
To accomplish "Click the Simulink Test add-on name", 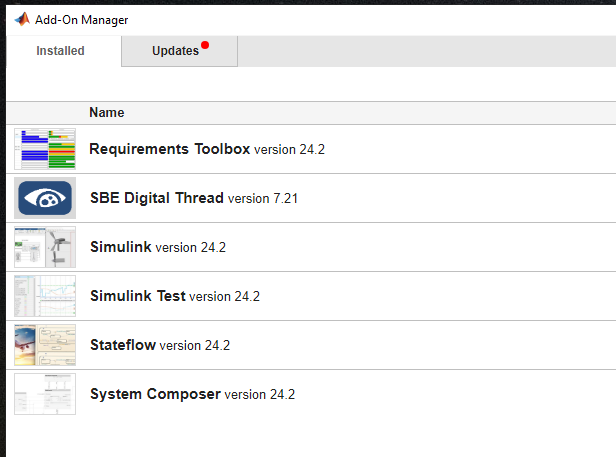I will [x=137, y=296].
